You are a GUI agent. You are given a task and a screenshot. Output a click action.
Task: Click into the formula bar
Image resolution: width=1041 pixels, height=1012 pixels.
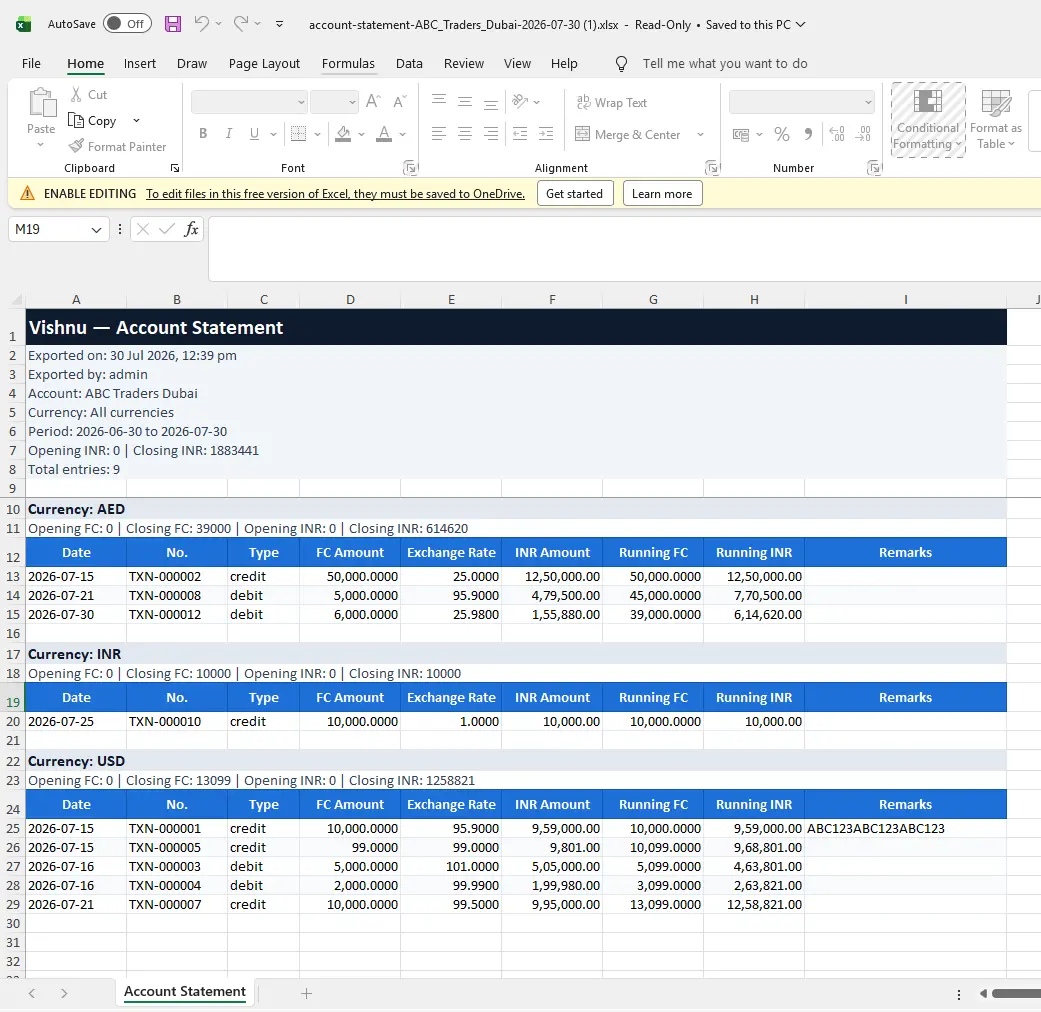[x=624, y=248]
